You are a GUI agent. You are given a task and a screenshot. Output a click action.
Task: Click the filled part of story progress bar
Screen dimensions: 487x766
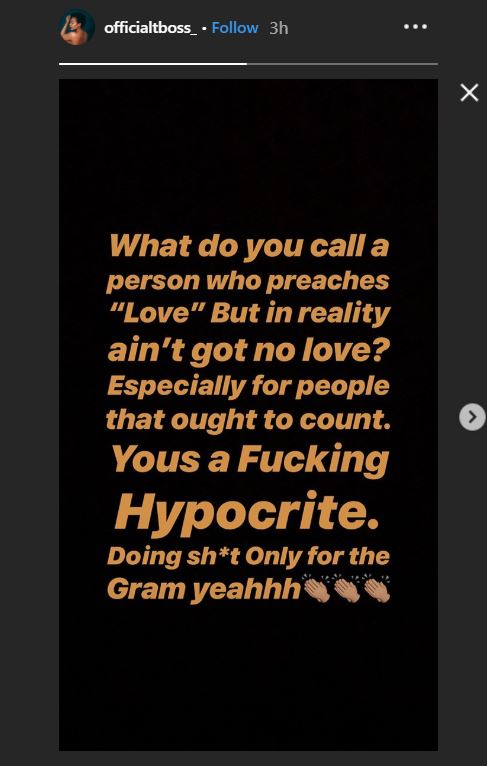coord(153,64)
